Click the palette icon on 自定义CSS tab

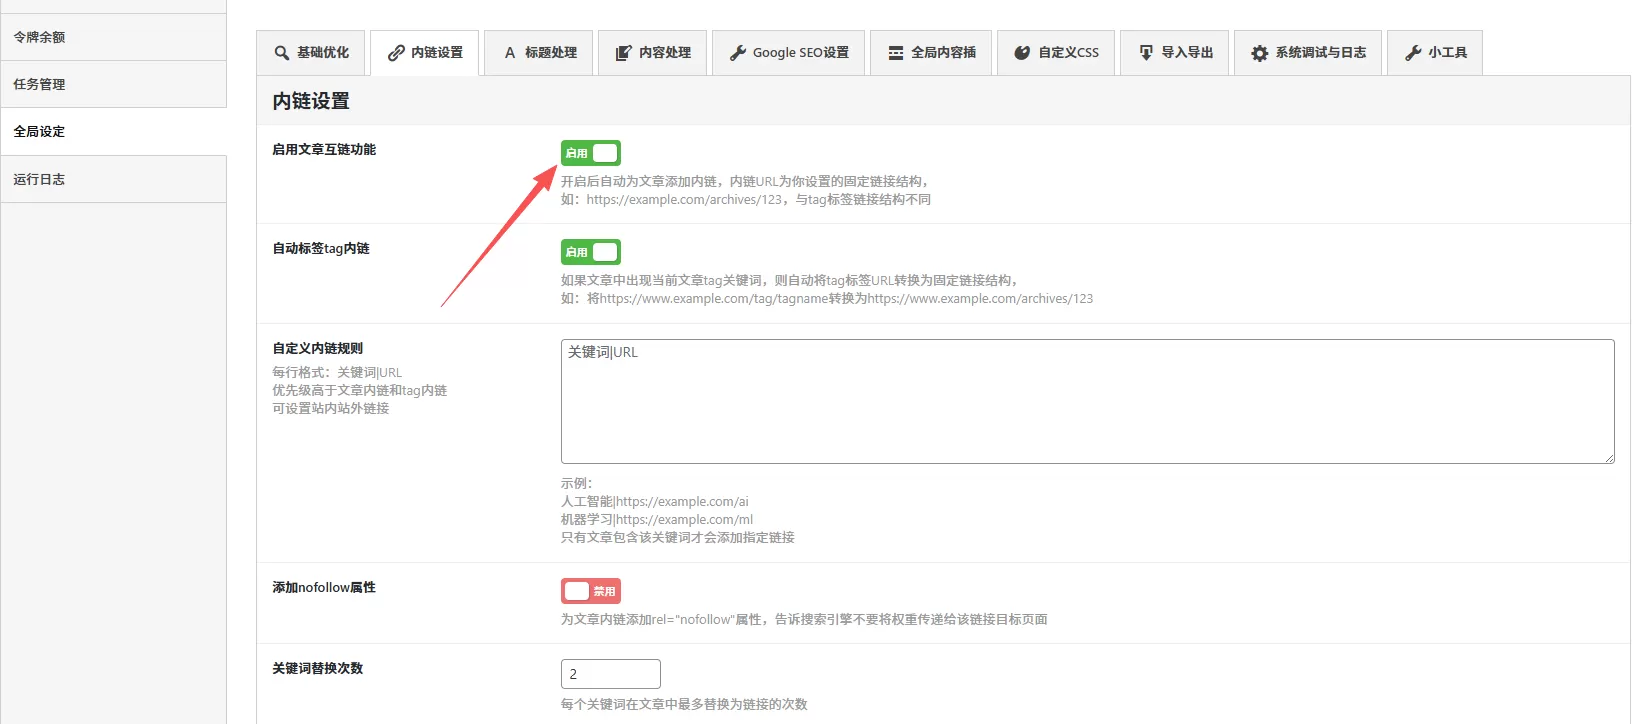tap(1022, 53)
